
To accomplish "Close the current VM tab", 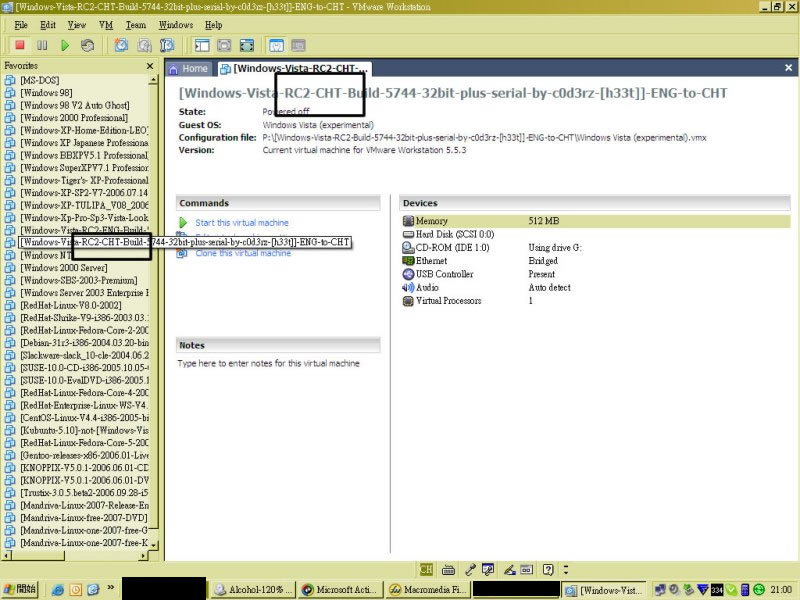I will (788, 67).
